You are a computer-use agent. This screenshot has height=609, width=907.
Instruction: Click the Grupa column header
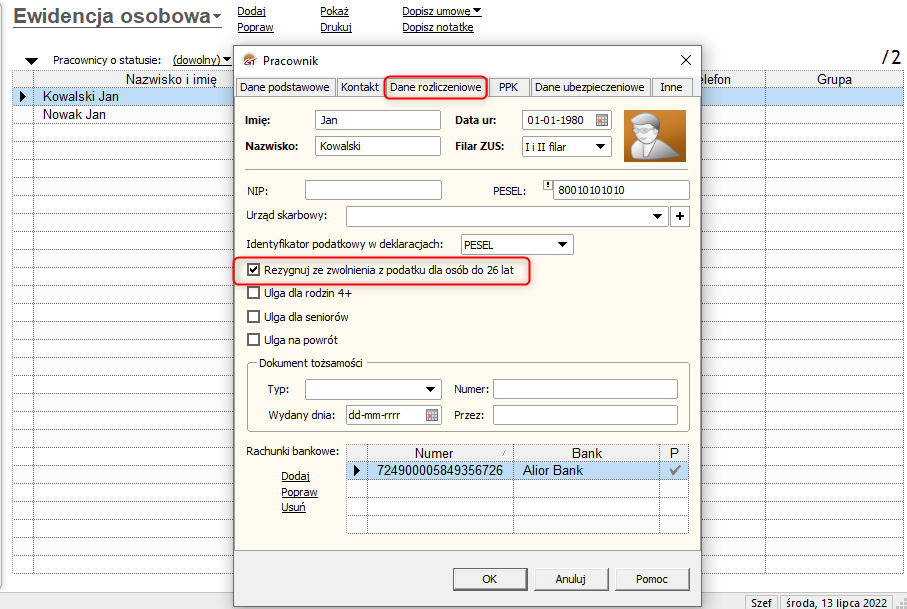[834, 79]
